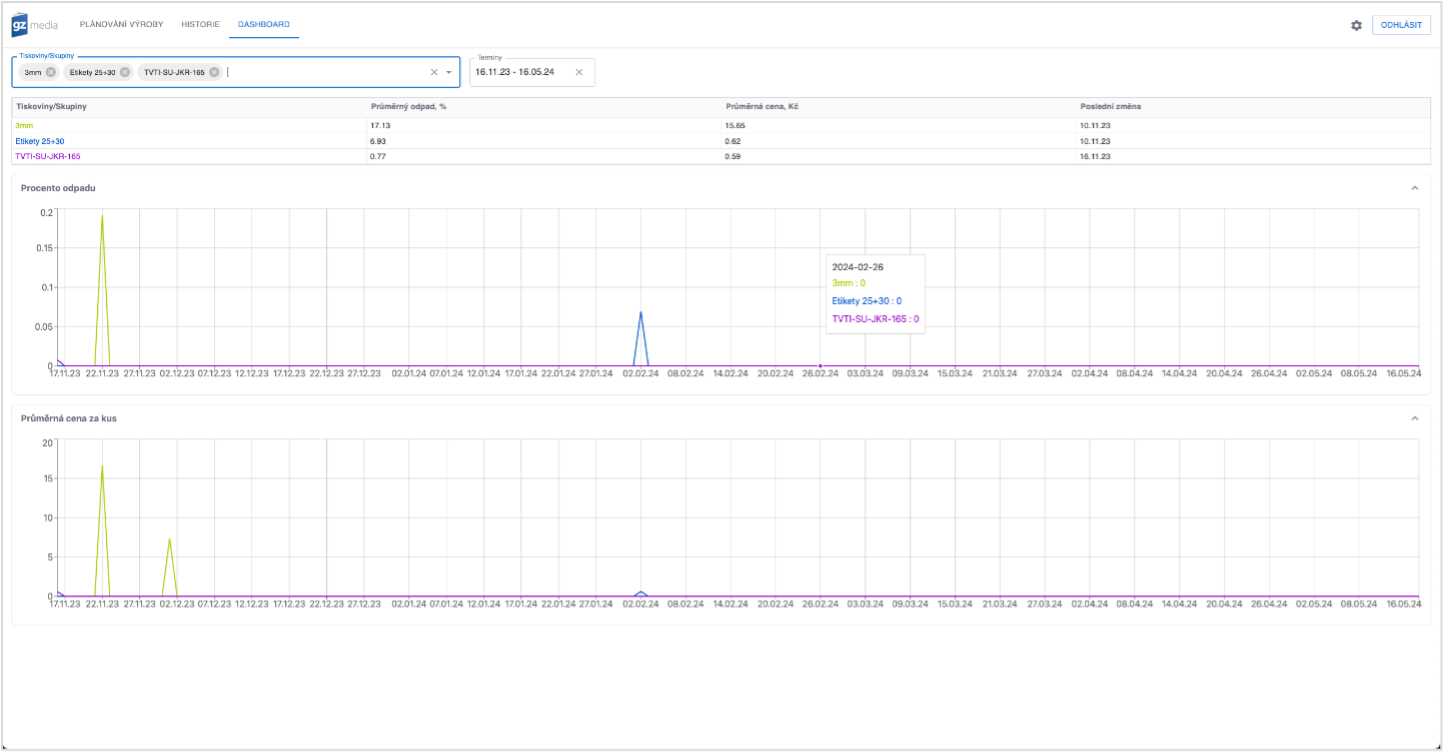The width and height of the screenshot is (1448, 754).
Task: Open the settings gear icon
Action: 1356,25
